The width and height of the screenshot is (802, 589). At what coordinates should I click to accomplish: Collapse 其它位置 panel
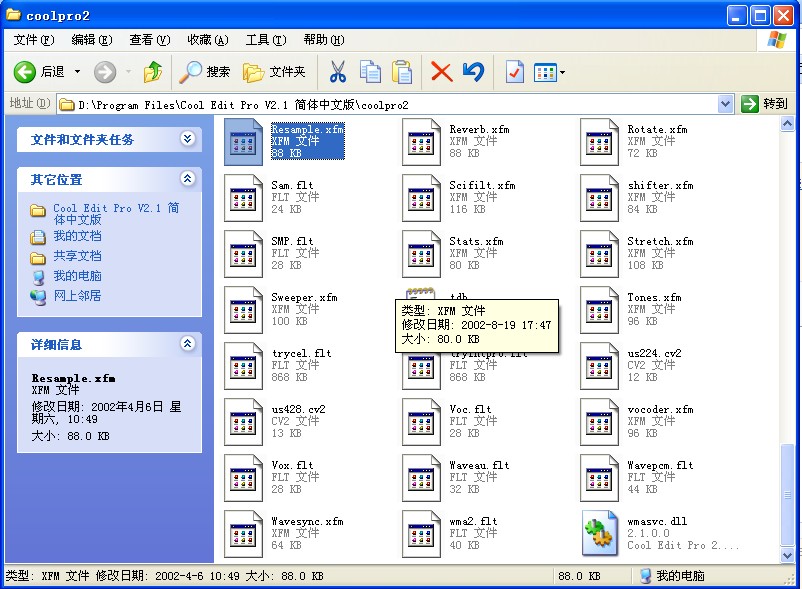(187, 178)
